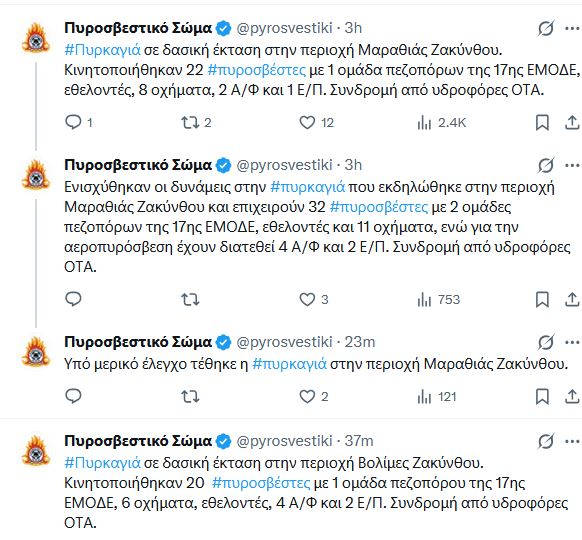
Task: Open more options menu of first tweet
Action: [572, 28]
